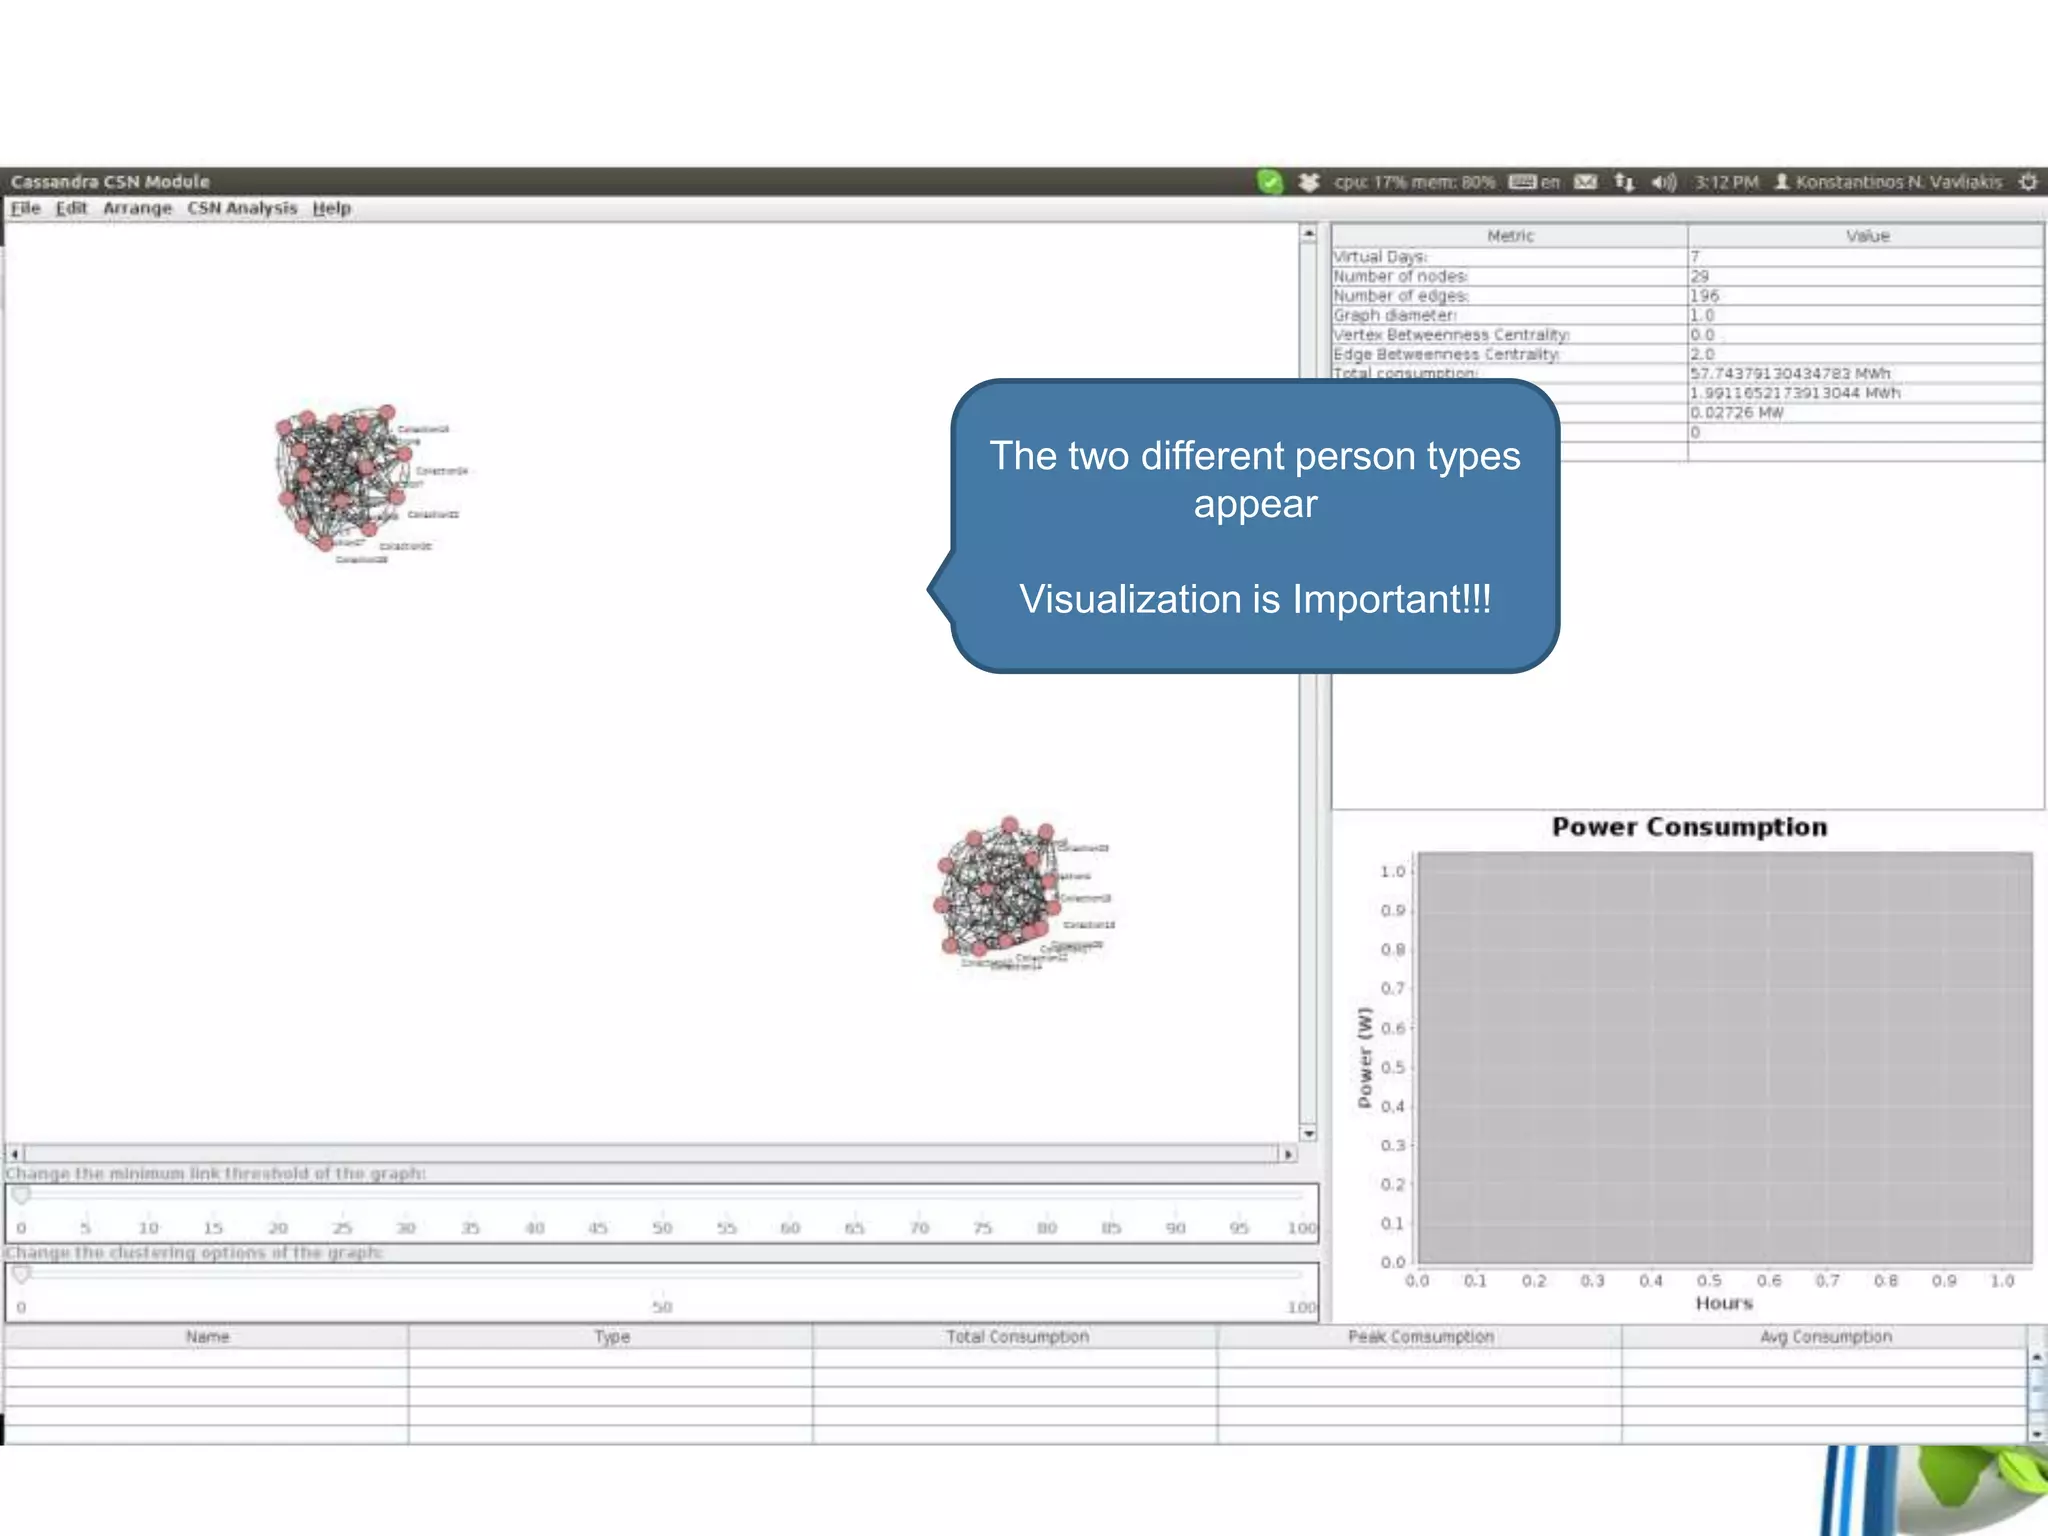Click the Metric column header

(x=1509, y=236)
